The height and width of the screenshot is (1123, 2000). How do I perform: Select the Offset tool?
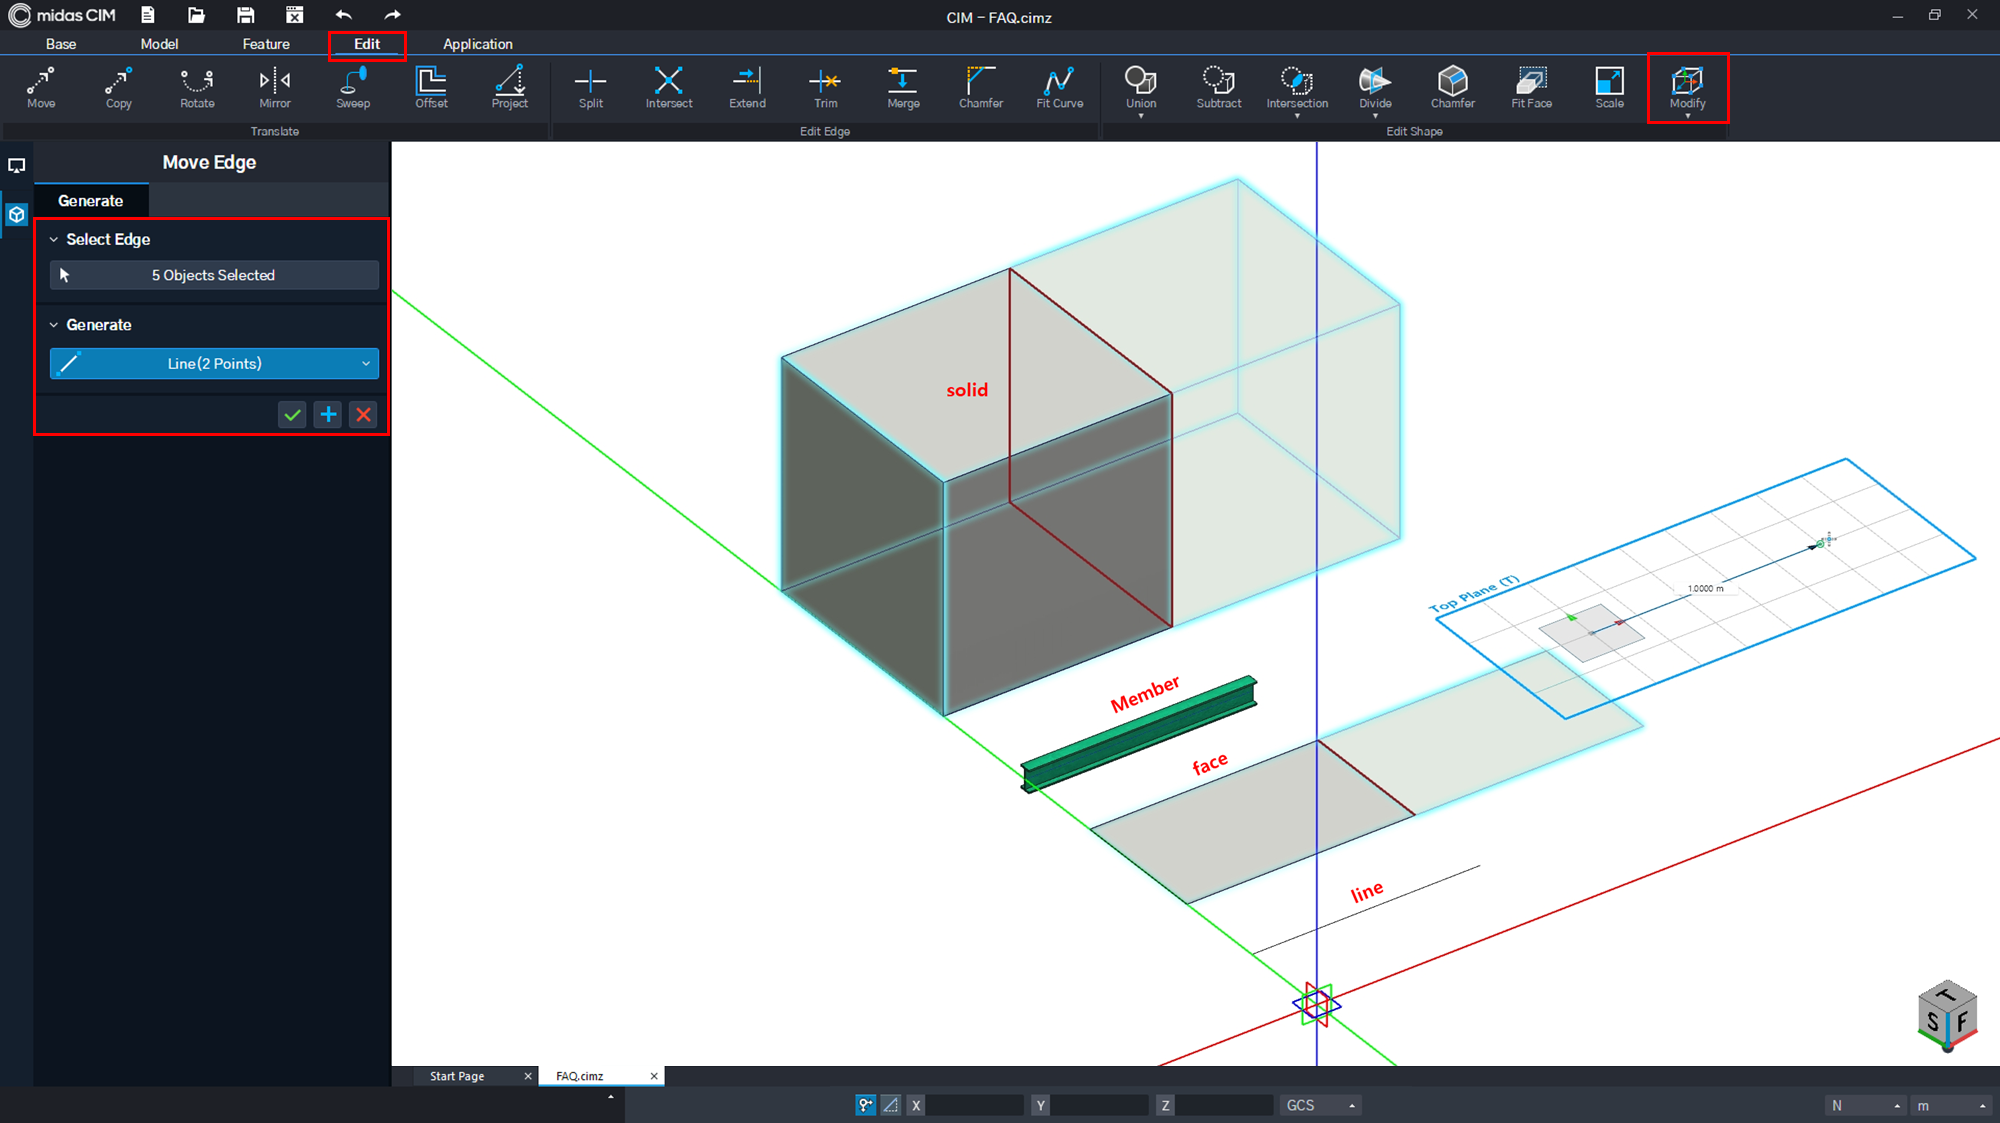431,88
